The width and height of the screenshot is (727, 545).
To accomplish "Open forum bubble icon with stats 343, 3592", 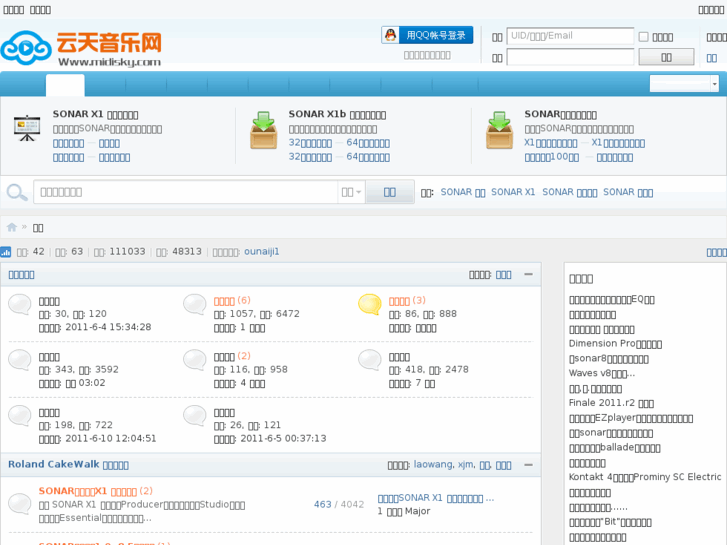I will 20,360.
